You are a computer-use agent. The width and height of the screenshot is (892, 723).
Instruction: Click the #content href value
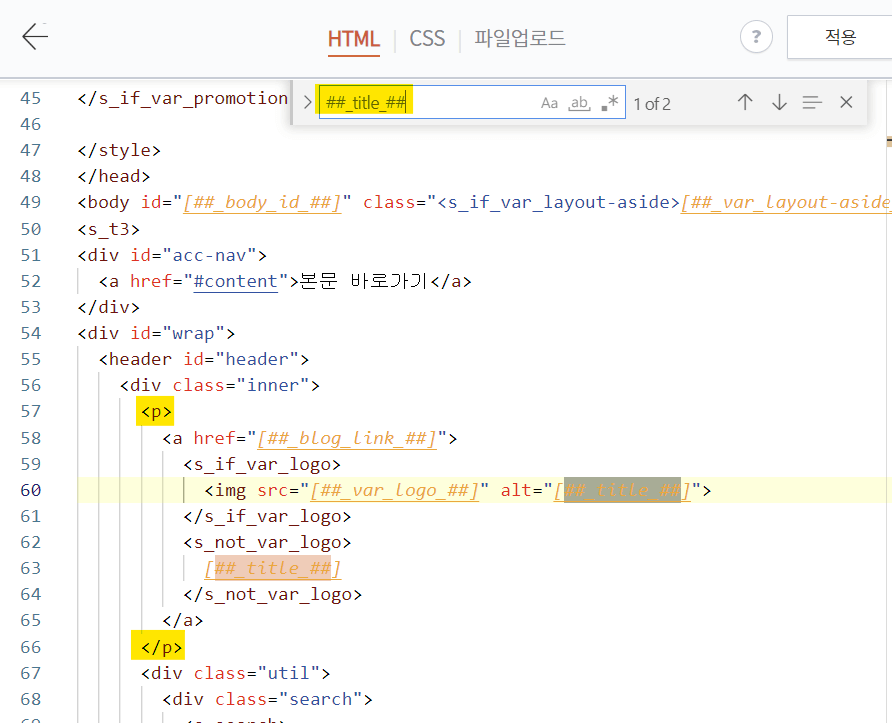[x=235, y=281]
